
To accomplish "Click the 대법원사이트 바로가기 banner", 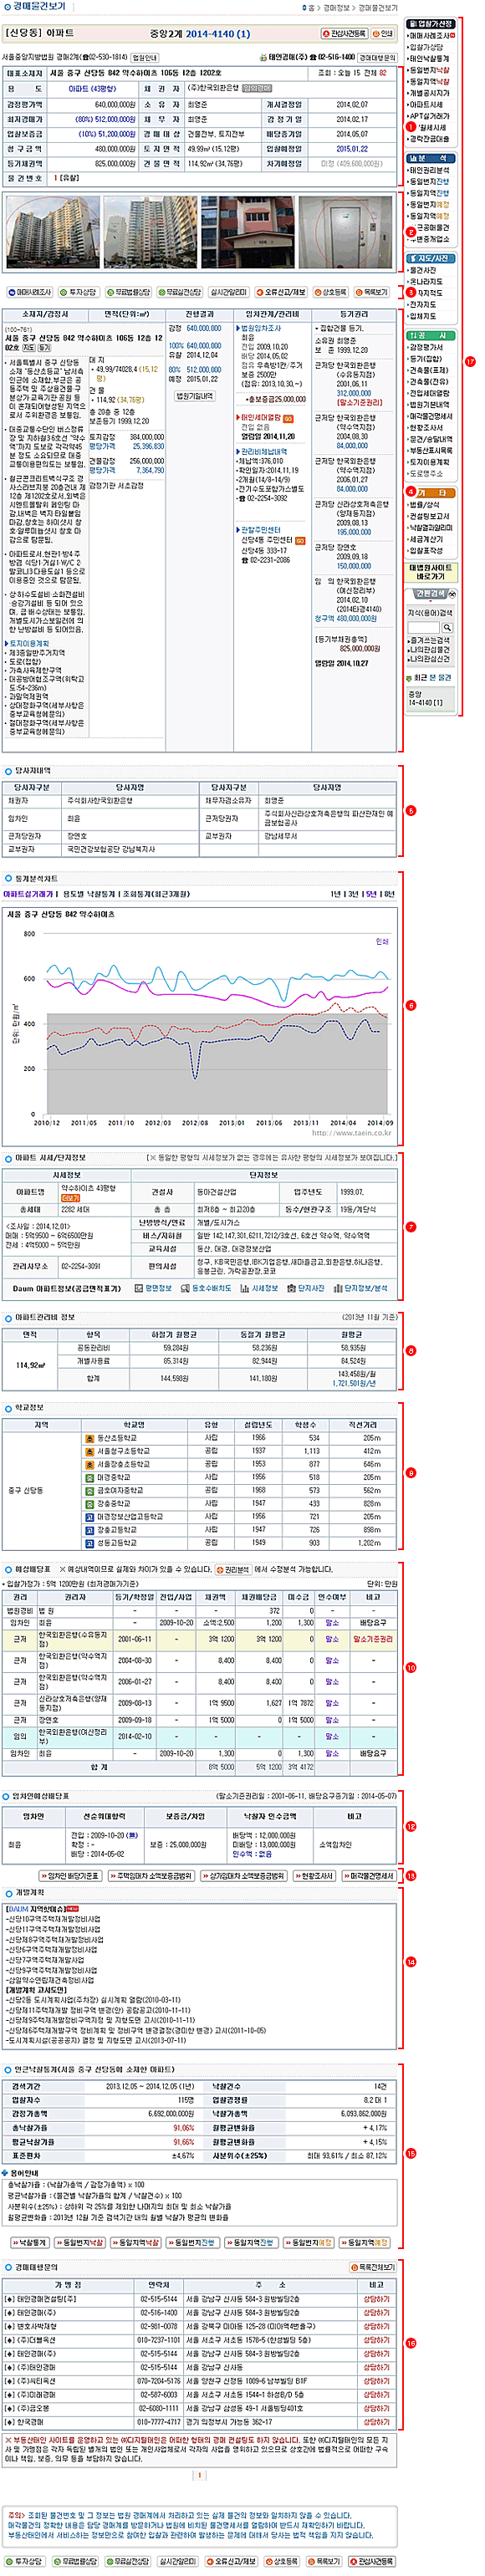I will (431, 572).
